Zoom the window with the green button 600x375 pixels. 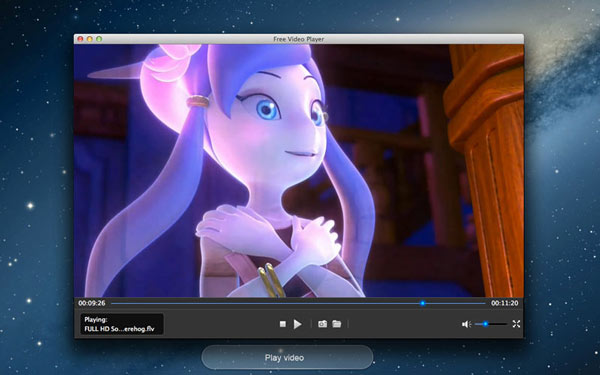[x=99, y=39]
